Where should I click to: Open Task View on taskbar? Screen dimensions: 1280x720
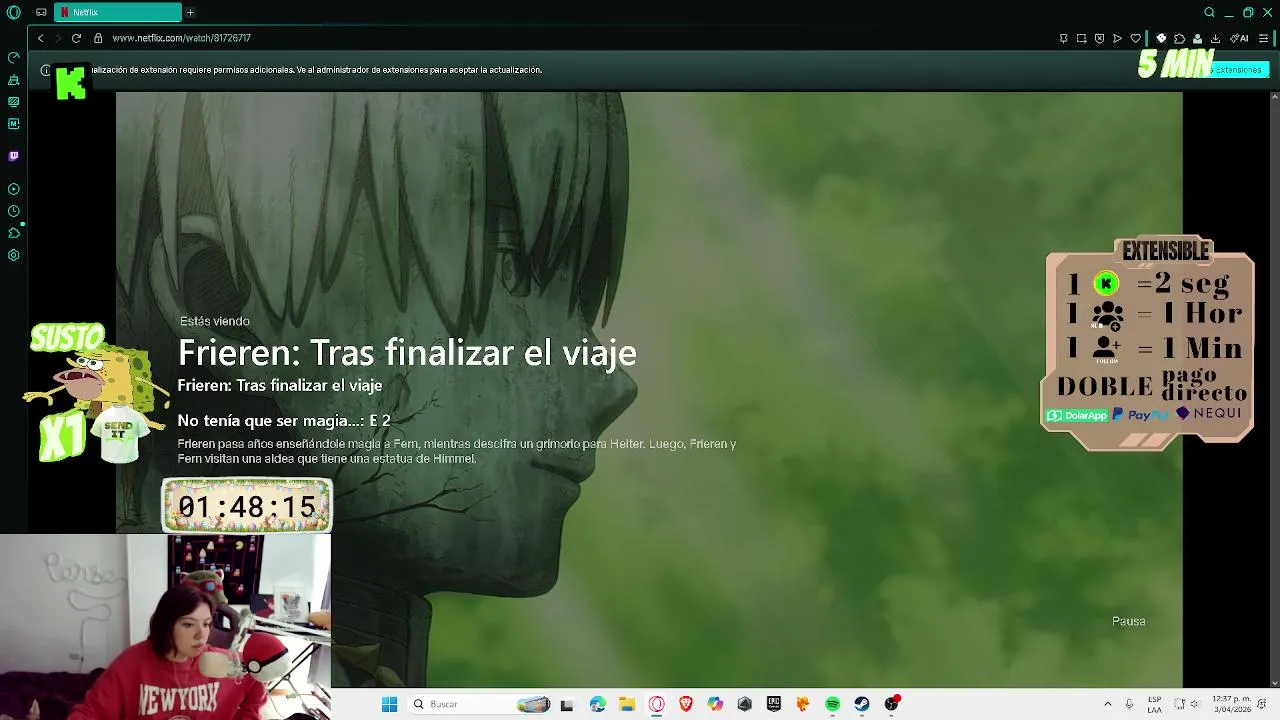567,704
